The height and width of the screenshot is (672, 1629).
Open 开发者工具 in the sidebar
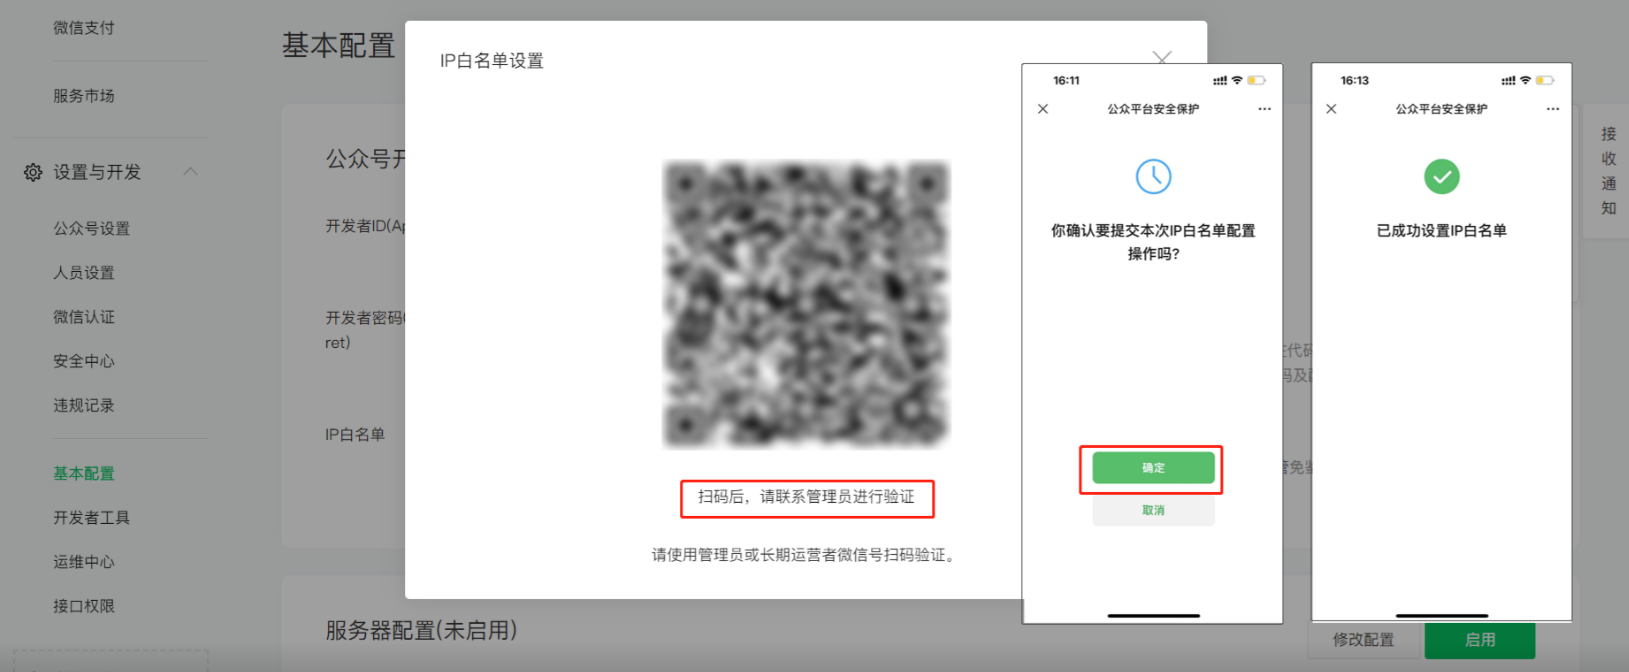coord(92,517)
